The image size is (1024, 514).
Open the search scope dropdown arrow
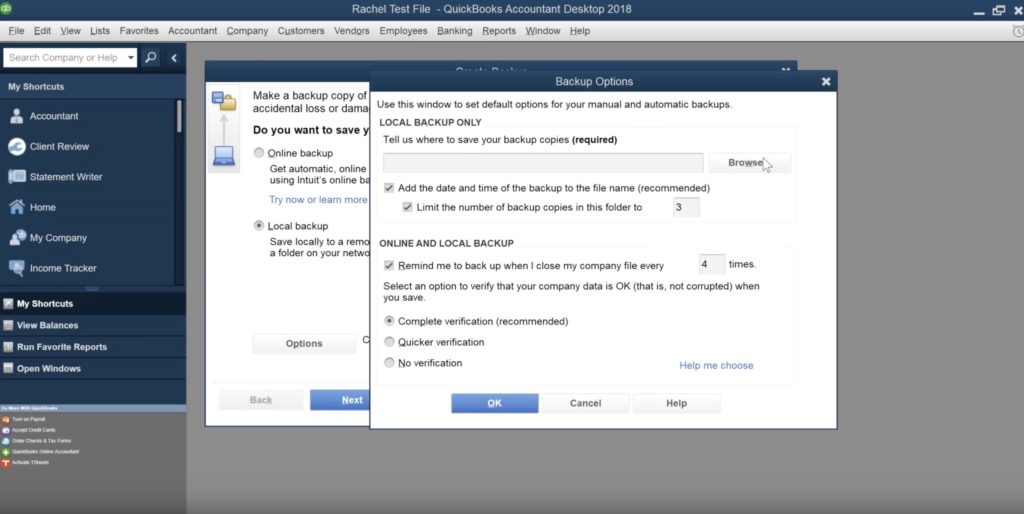coord(131,57)
